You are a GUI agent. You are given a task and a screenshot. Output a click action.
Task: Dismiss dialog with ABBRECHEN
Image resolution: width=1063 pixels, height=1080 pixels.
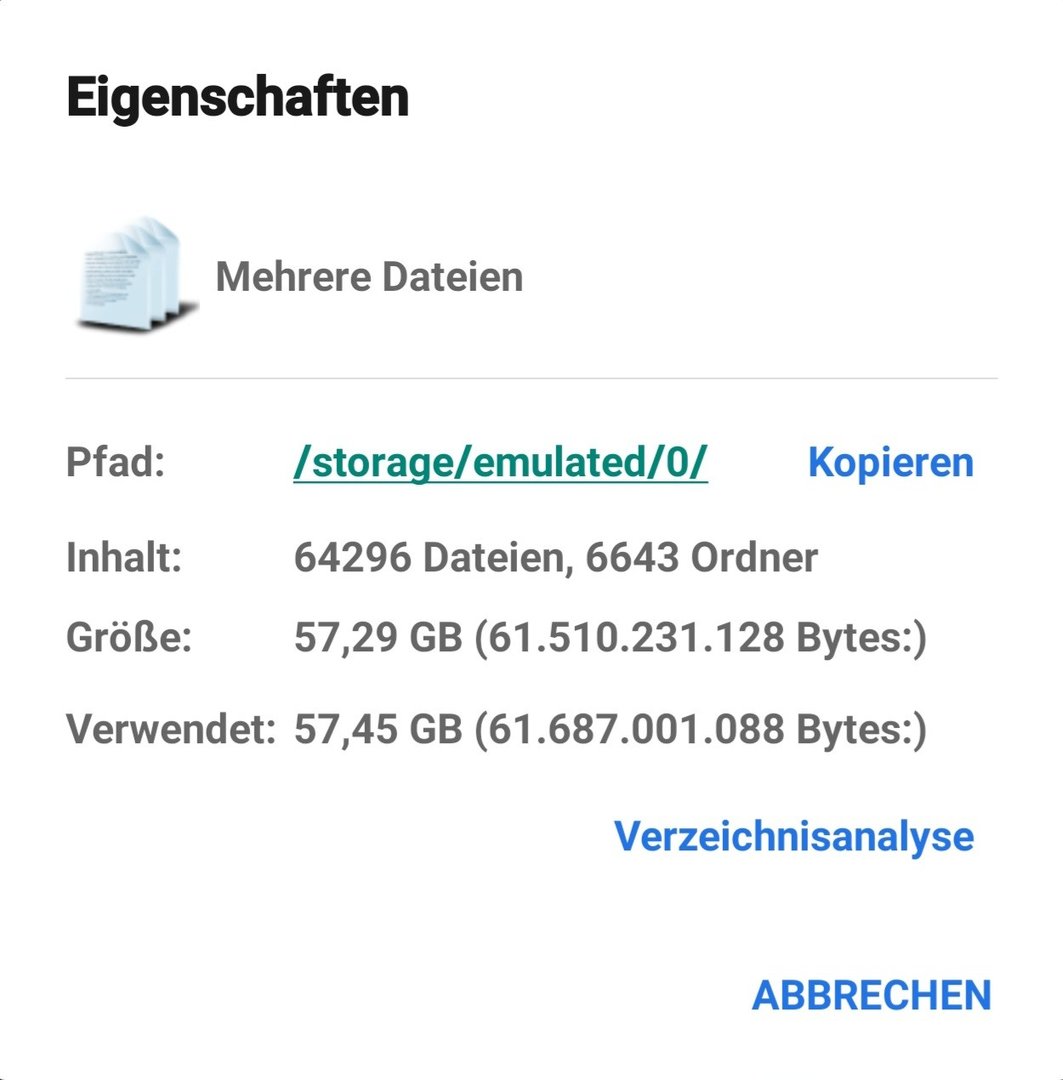(870, 995)
